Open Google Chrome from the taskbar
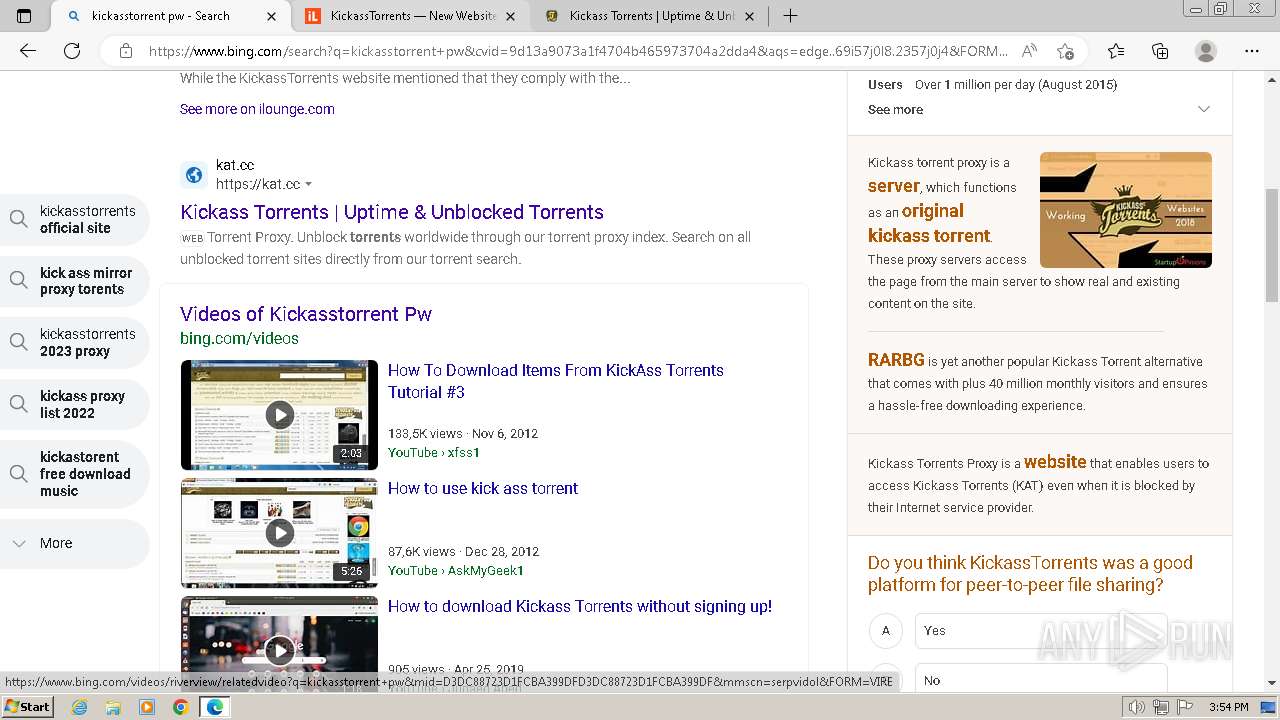Viewport: 1280px width, 720px height. pos(180,707)
